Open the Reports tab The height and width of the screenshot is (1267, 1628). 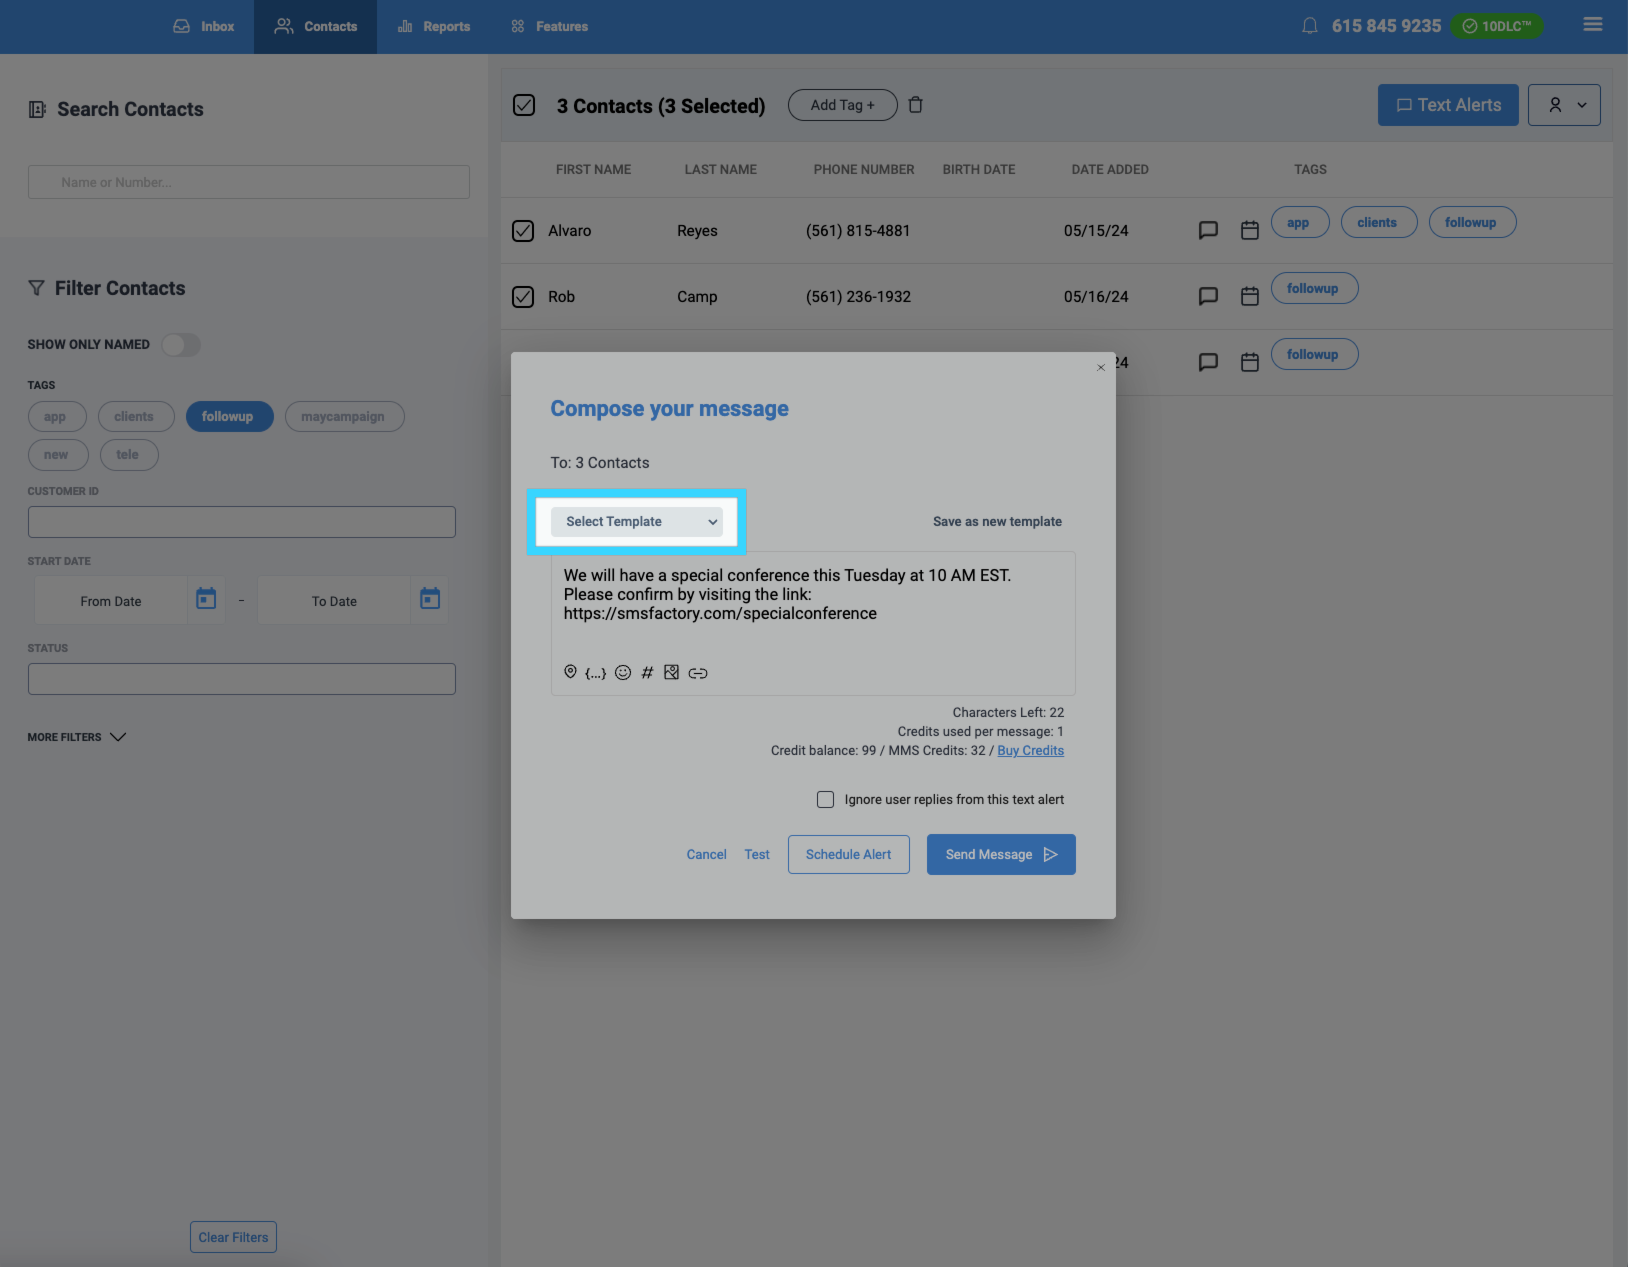tap(434, 27)
